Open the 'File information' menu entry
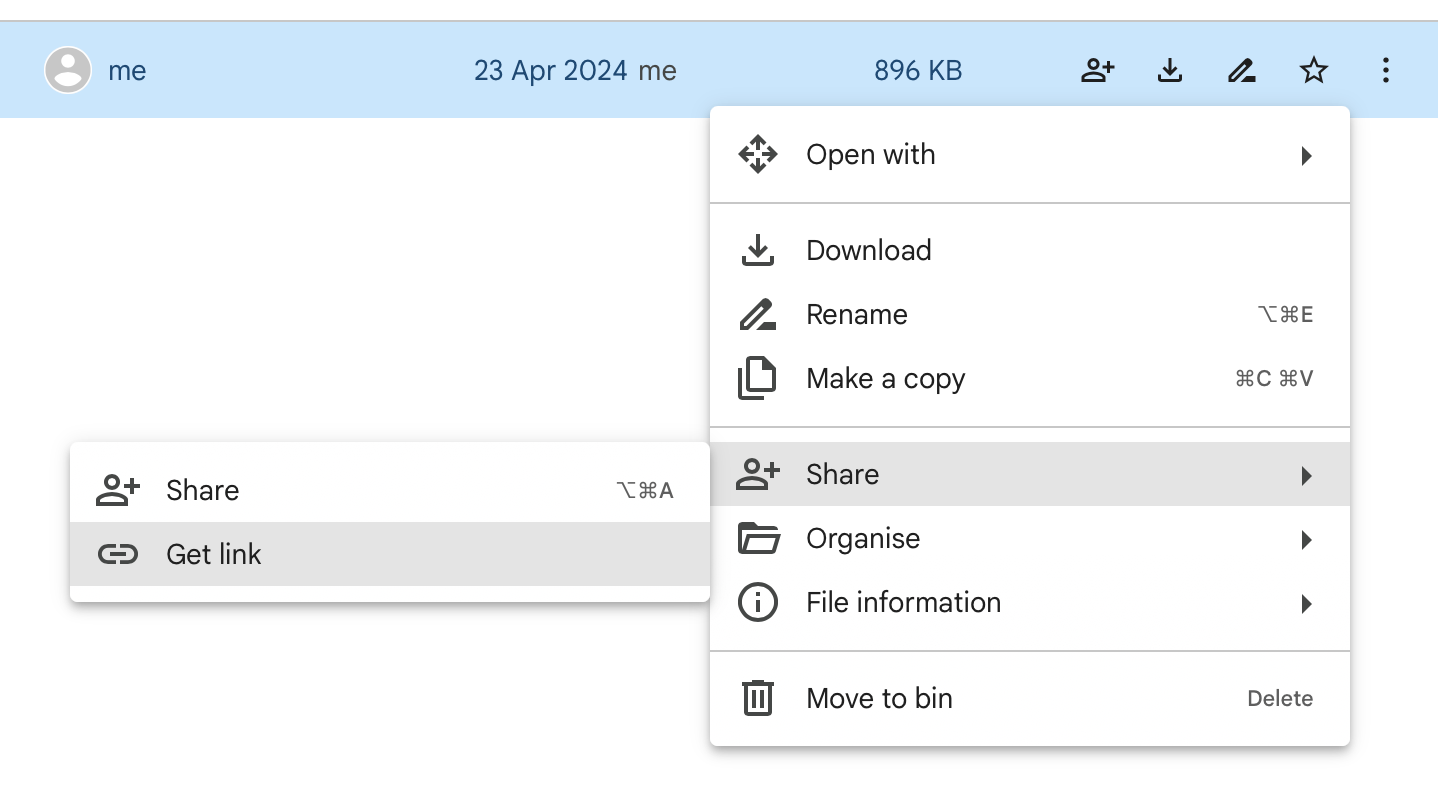 pos(1030,603)
